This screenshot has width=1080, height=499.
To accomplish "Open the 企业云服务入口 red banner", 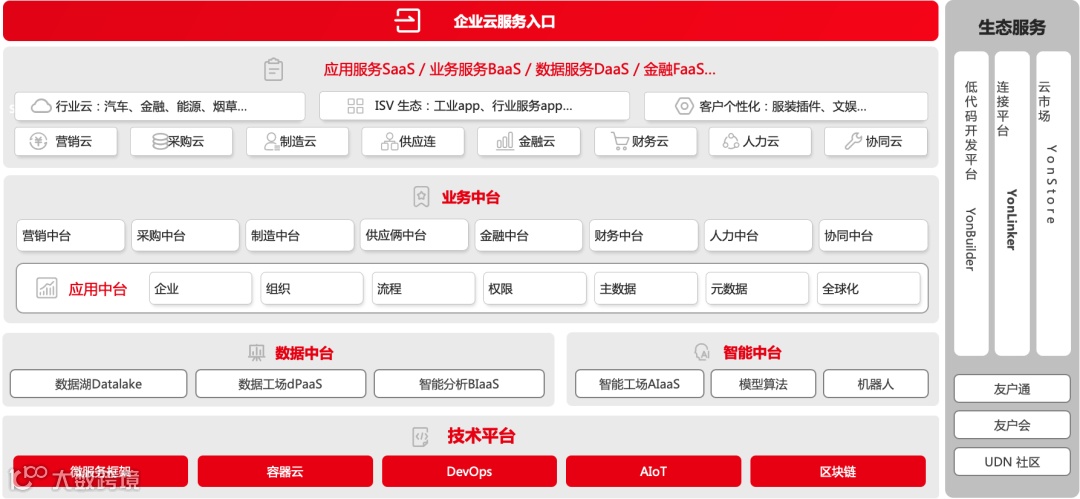I will (x=471, y=21).
